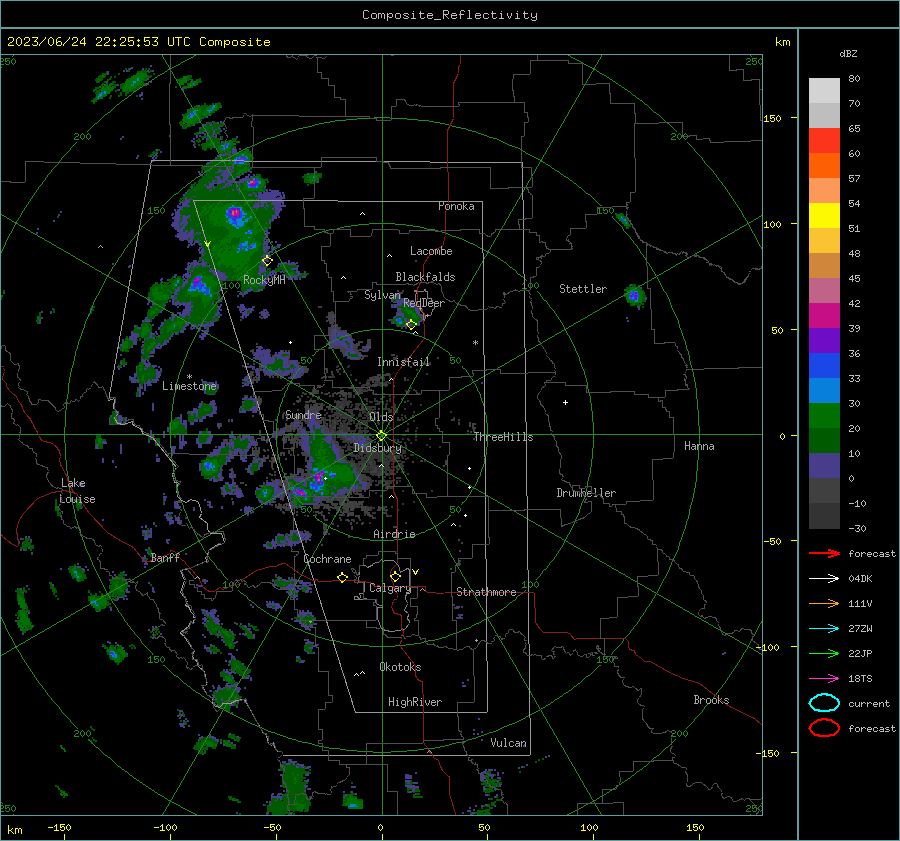This screenshot has width=900, height=841.
Task: Click the yellow diamond marker beside RockyMH
Action: tap(267, 261)
